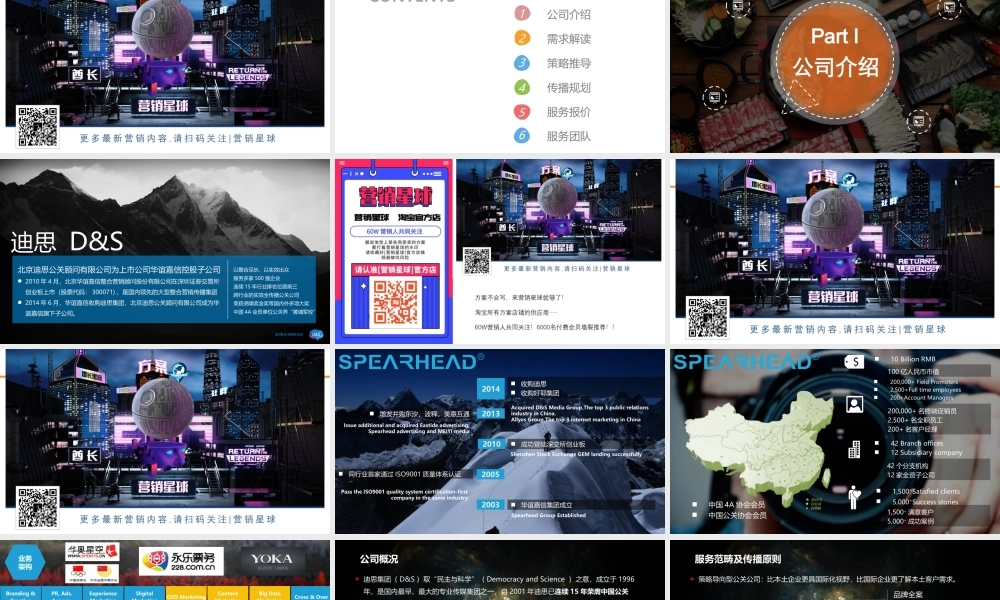1000x600 pixels.
Task: Switch to the Digital Marketing tab
Action: click(x=146, y=594)
